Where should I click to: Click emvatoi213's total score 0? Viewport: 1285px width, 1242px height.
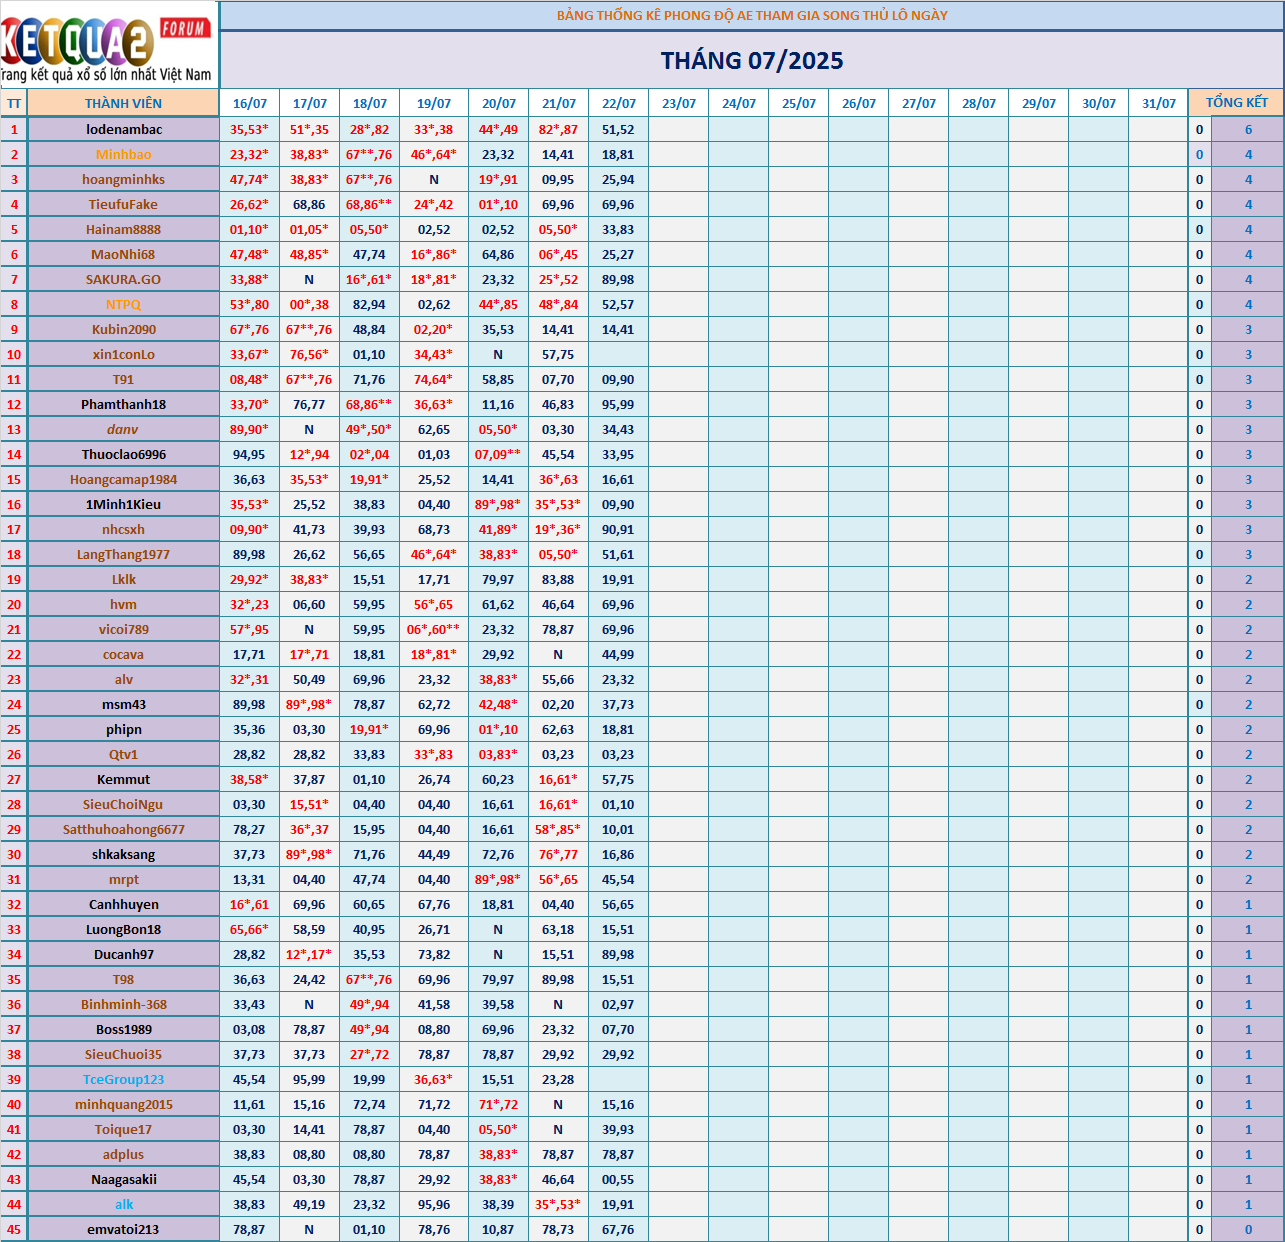[1248, 1229]
